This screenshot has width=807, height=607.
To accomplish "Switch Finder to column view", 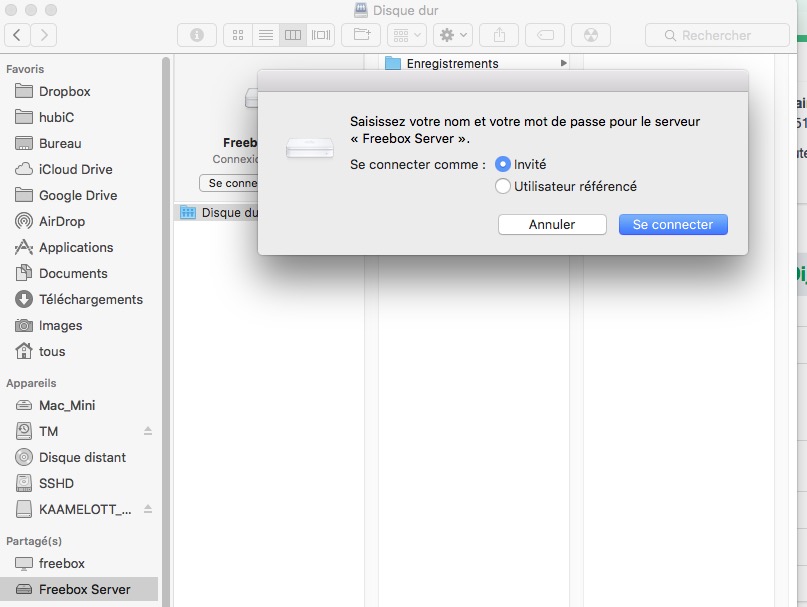I will pos(293,35).
